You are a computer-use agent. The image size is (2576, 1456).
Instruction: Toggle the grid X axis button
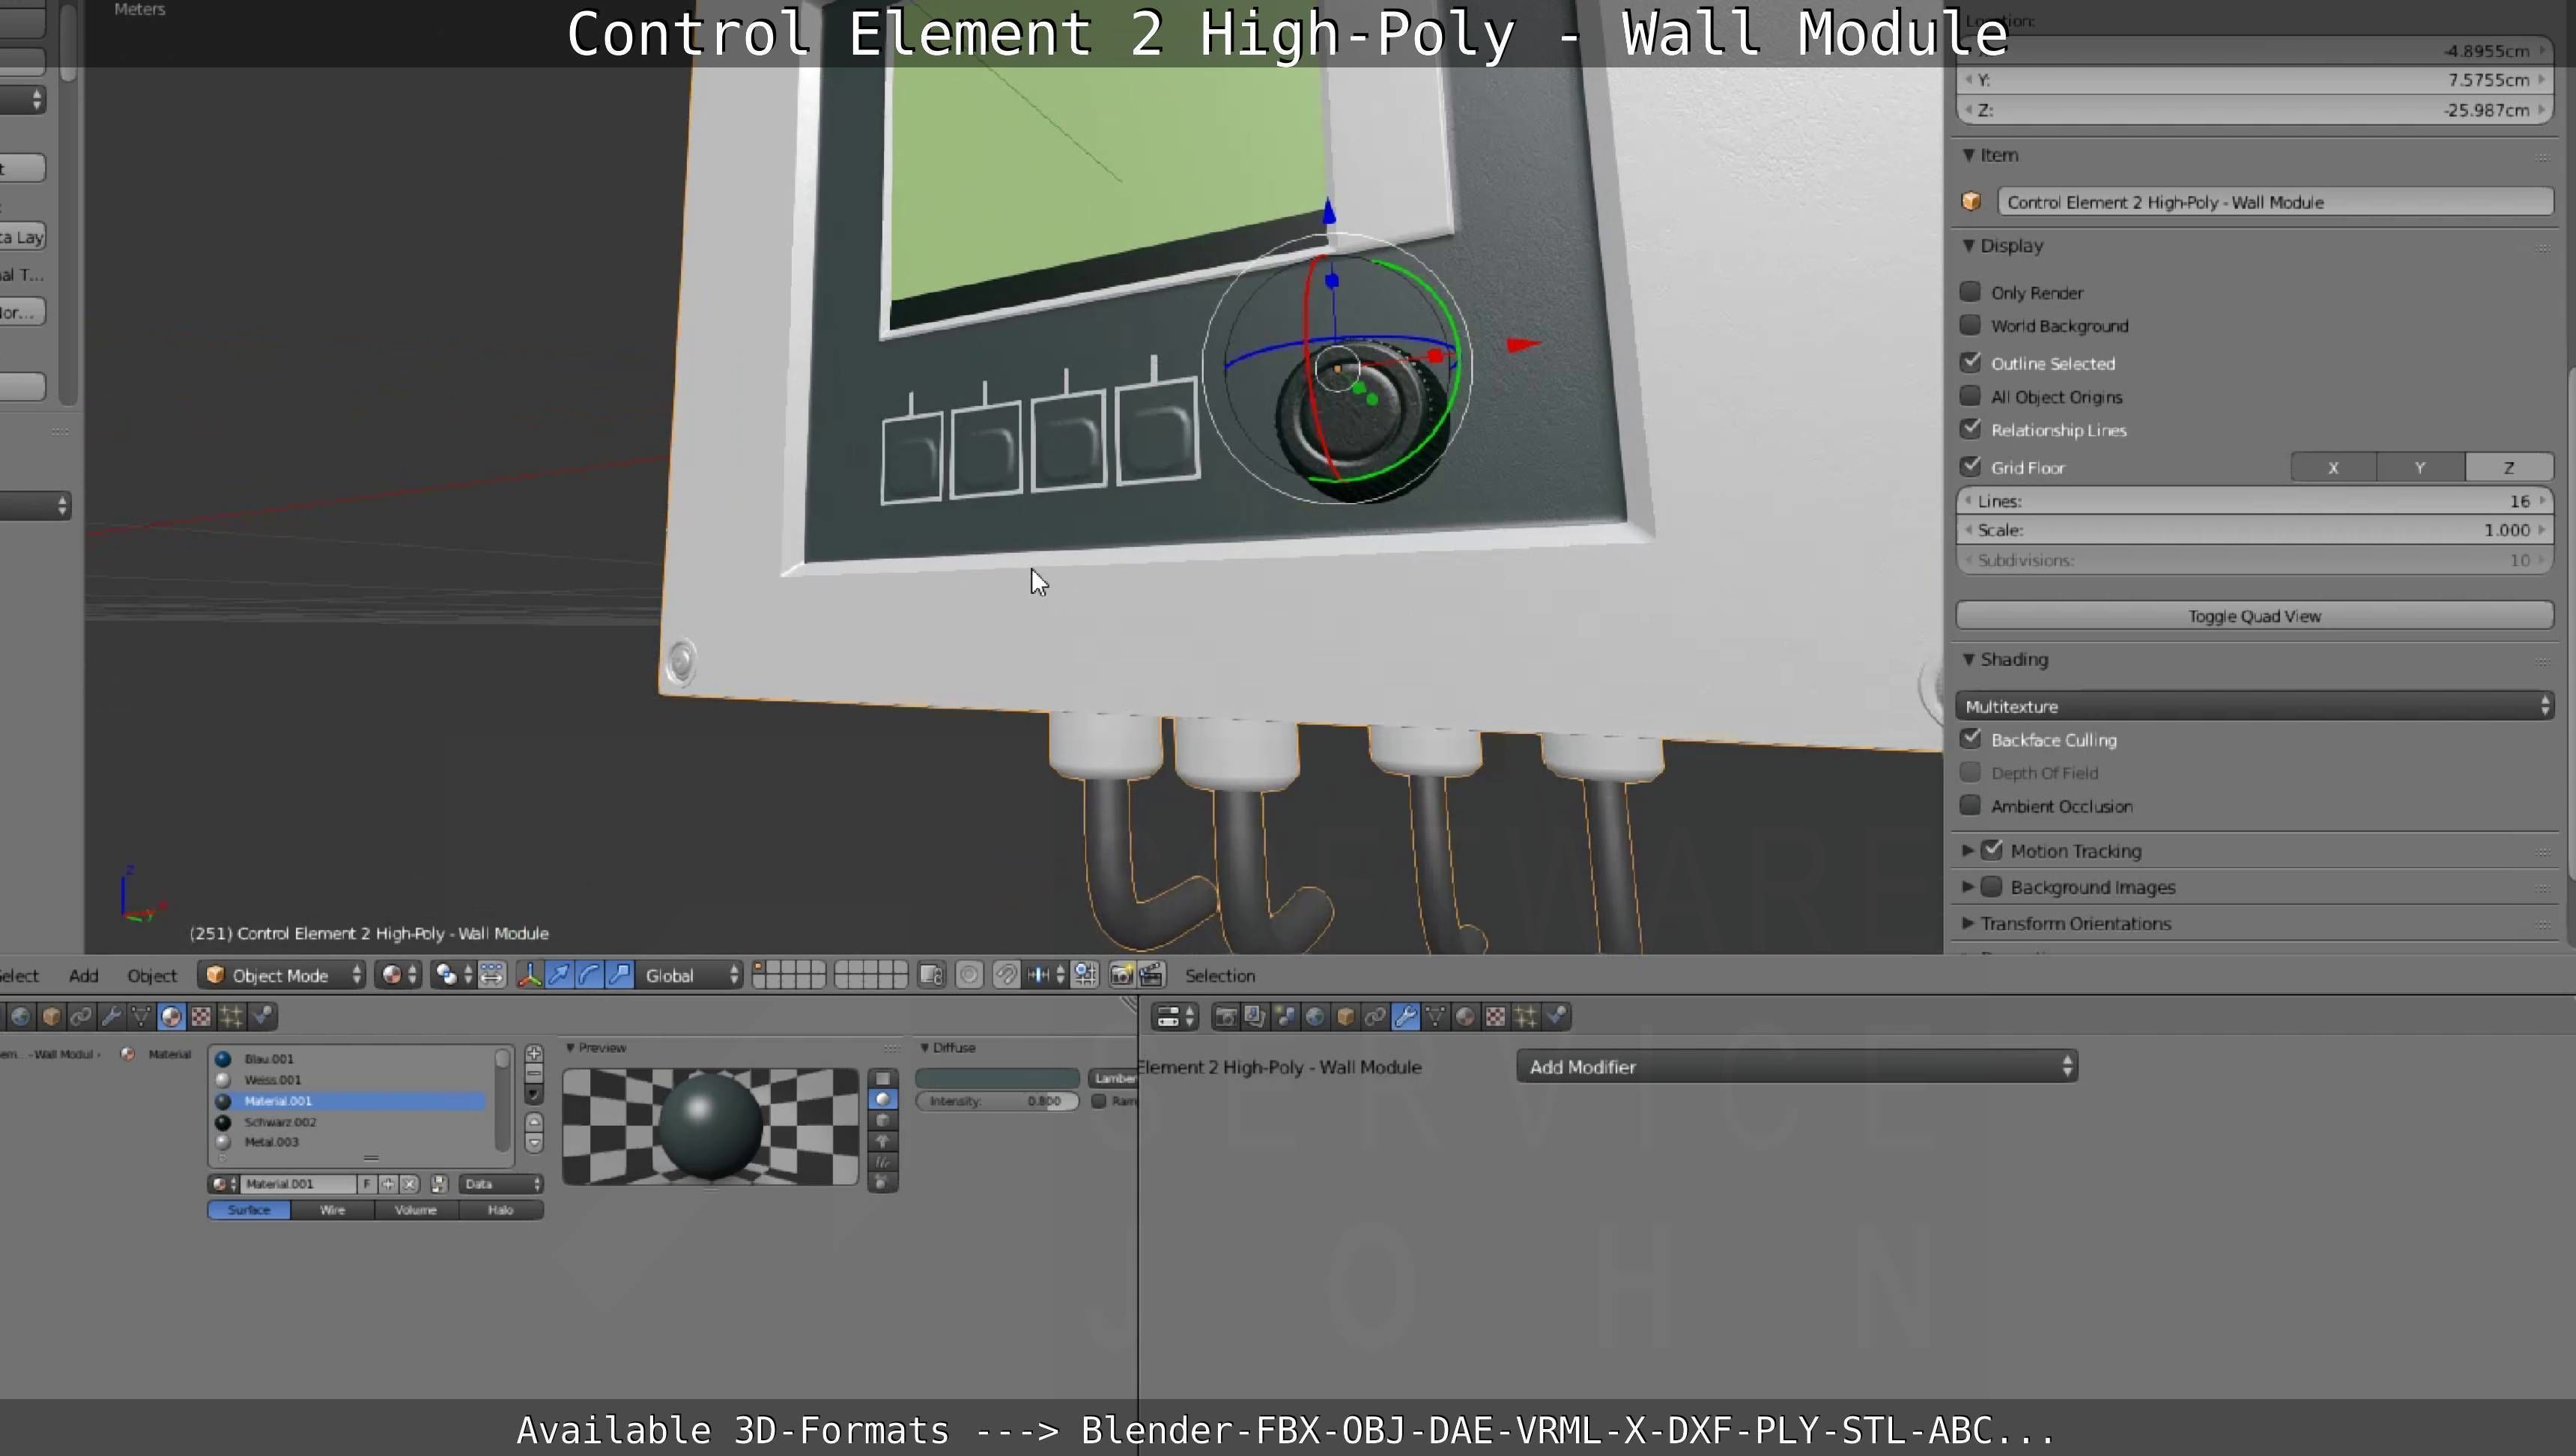click(x=2333, y=467)
